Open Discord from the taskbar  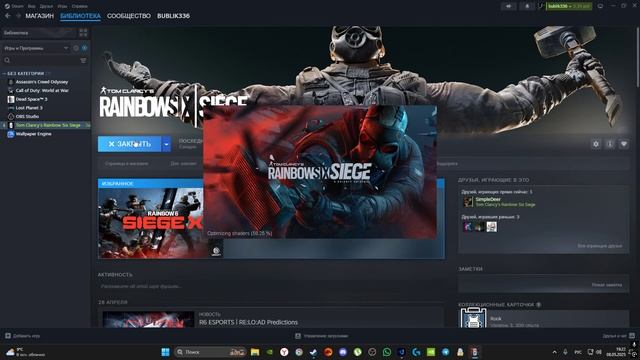tap(343, 352)
